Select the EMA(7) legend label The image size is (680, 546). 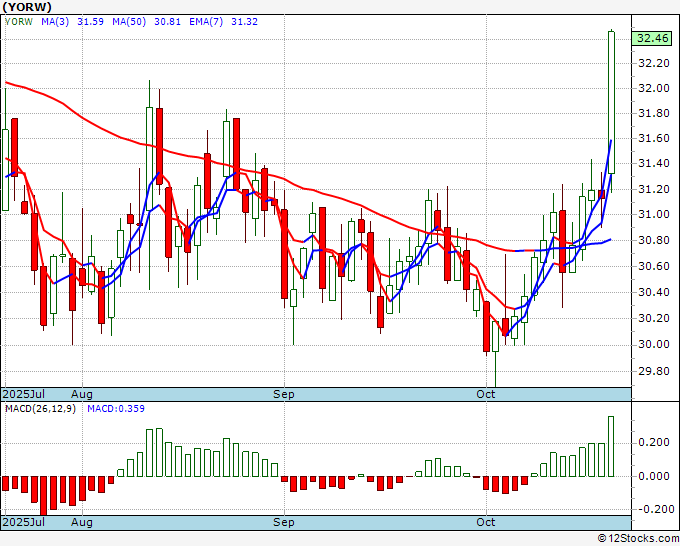point(206,22)
